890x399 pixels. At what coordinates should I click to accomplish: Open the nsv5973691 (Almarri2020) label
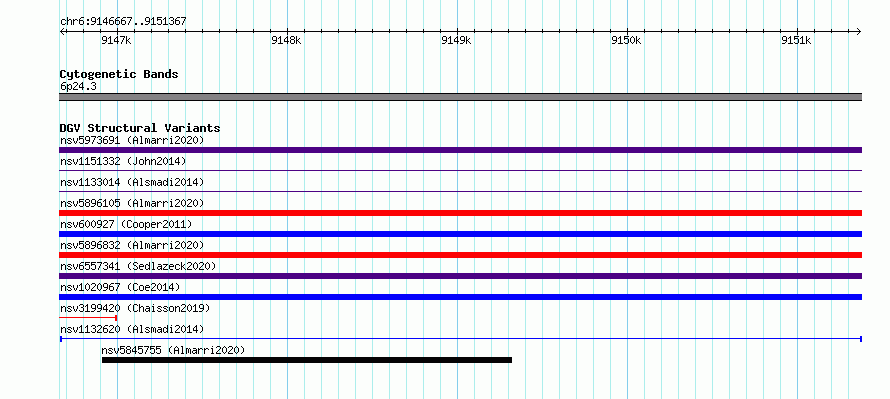point(132,140)
